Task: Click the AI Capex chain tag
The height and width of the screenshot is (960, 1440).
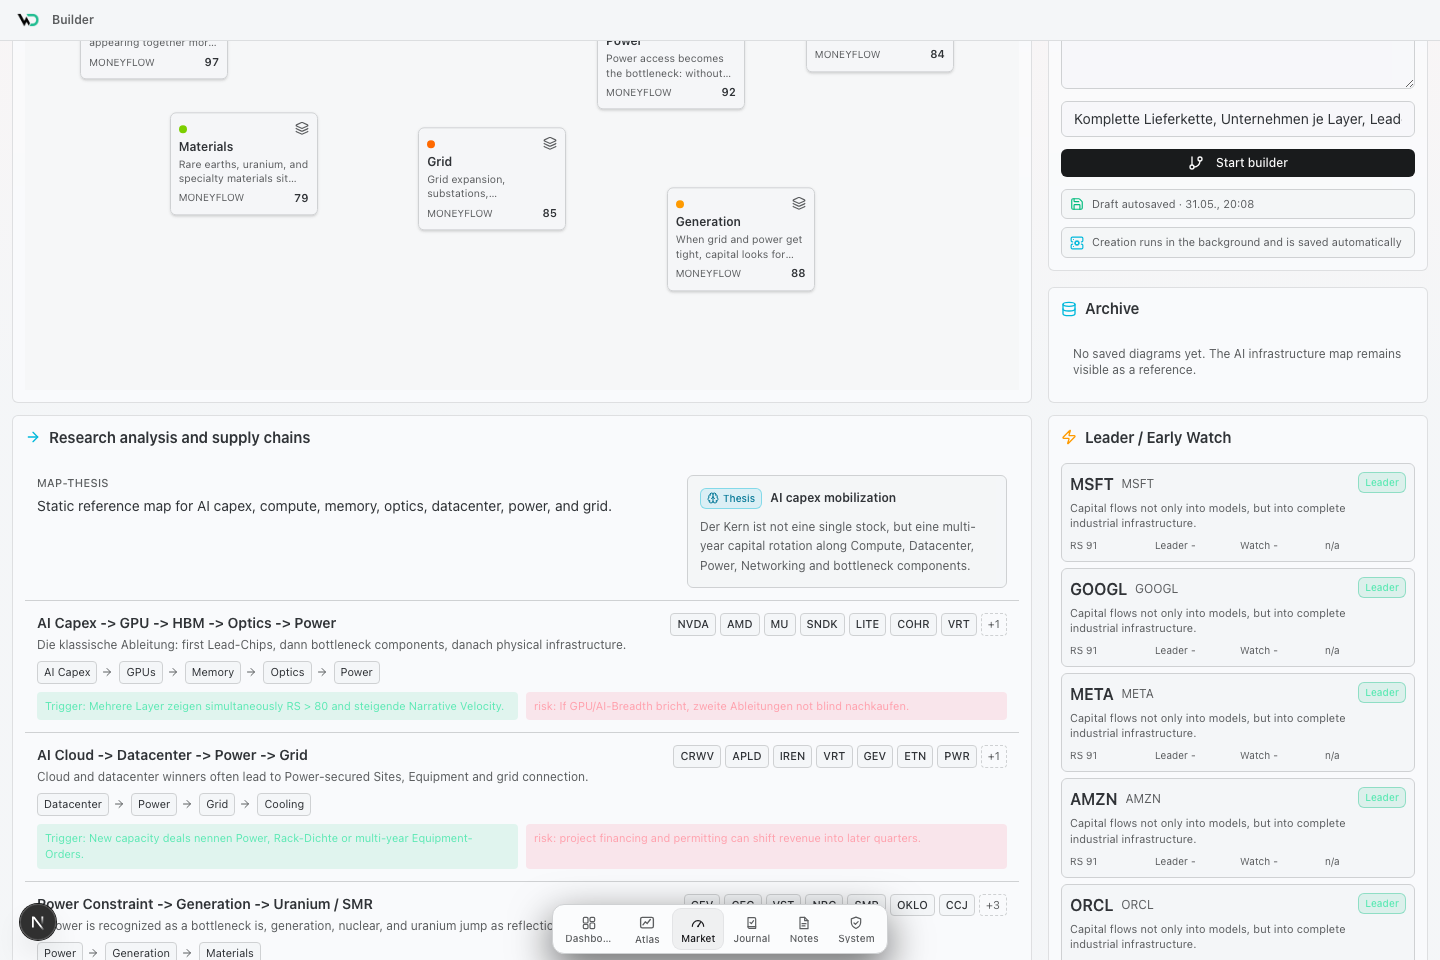Action: click(x=67, y=673)
